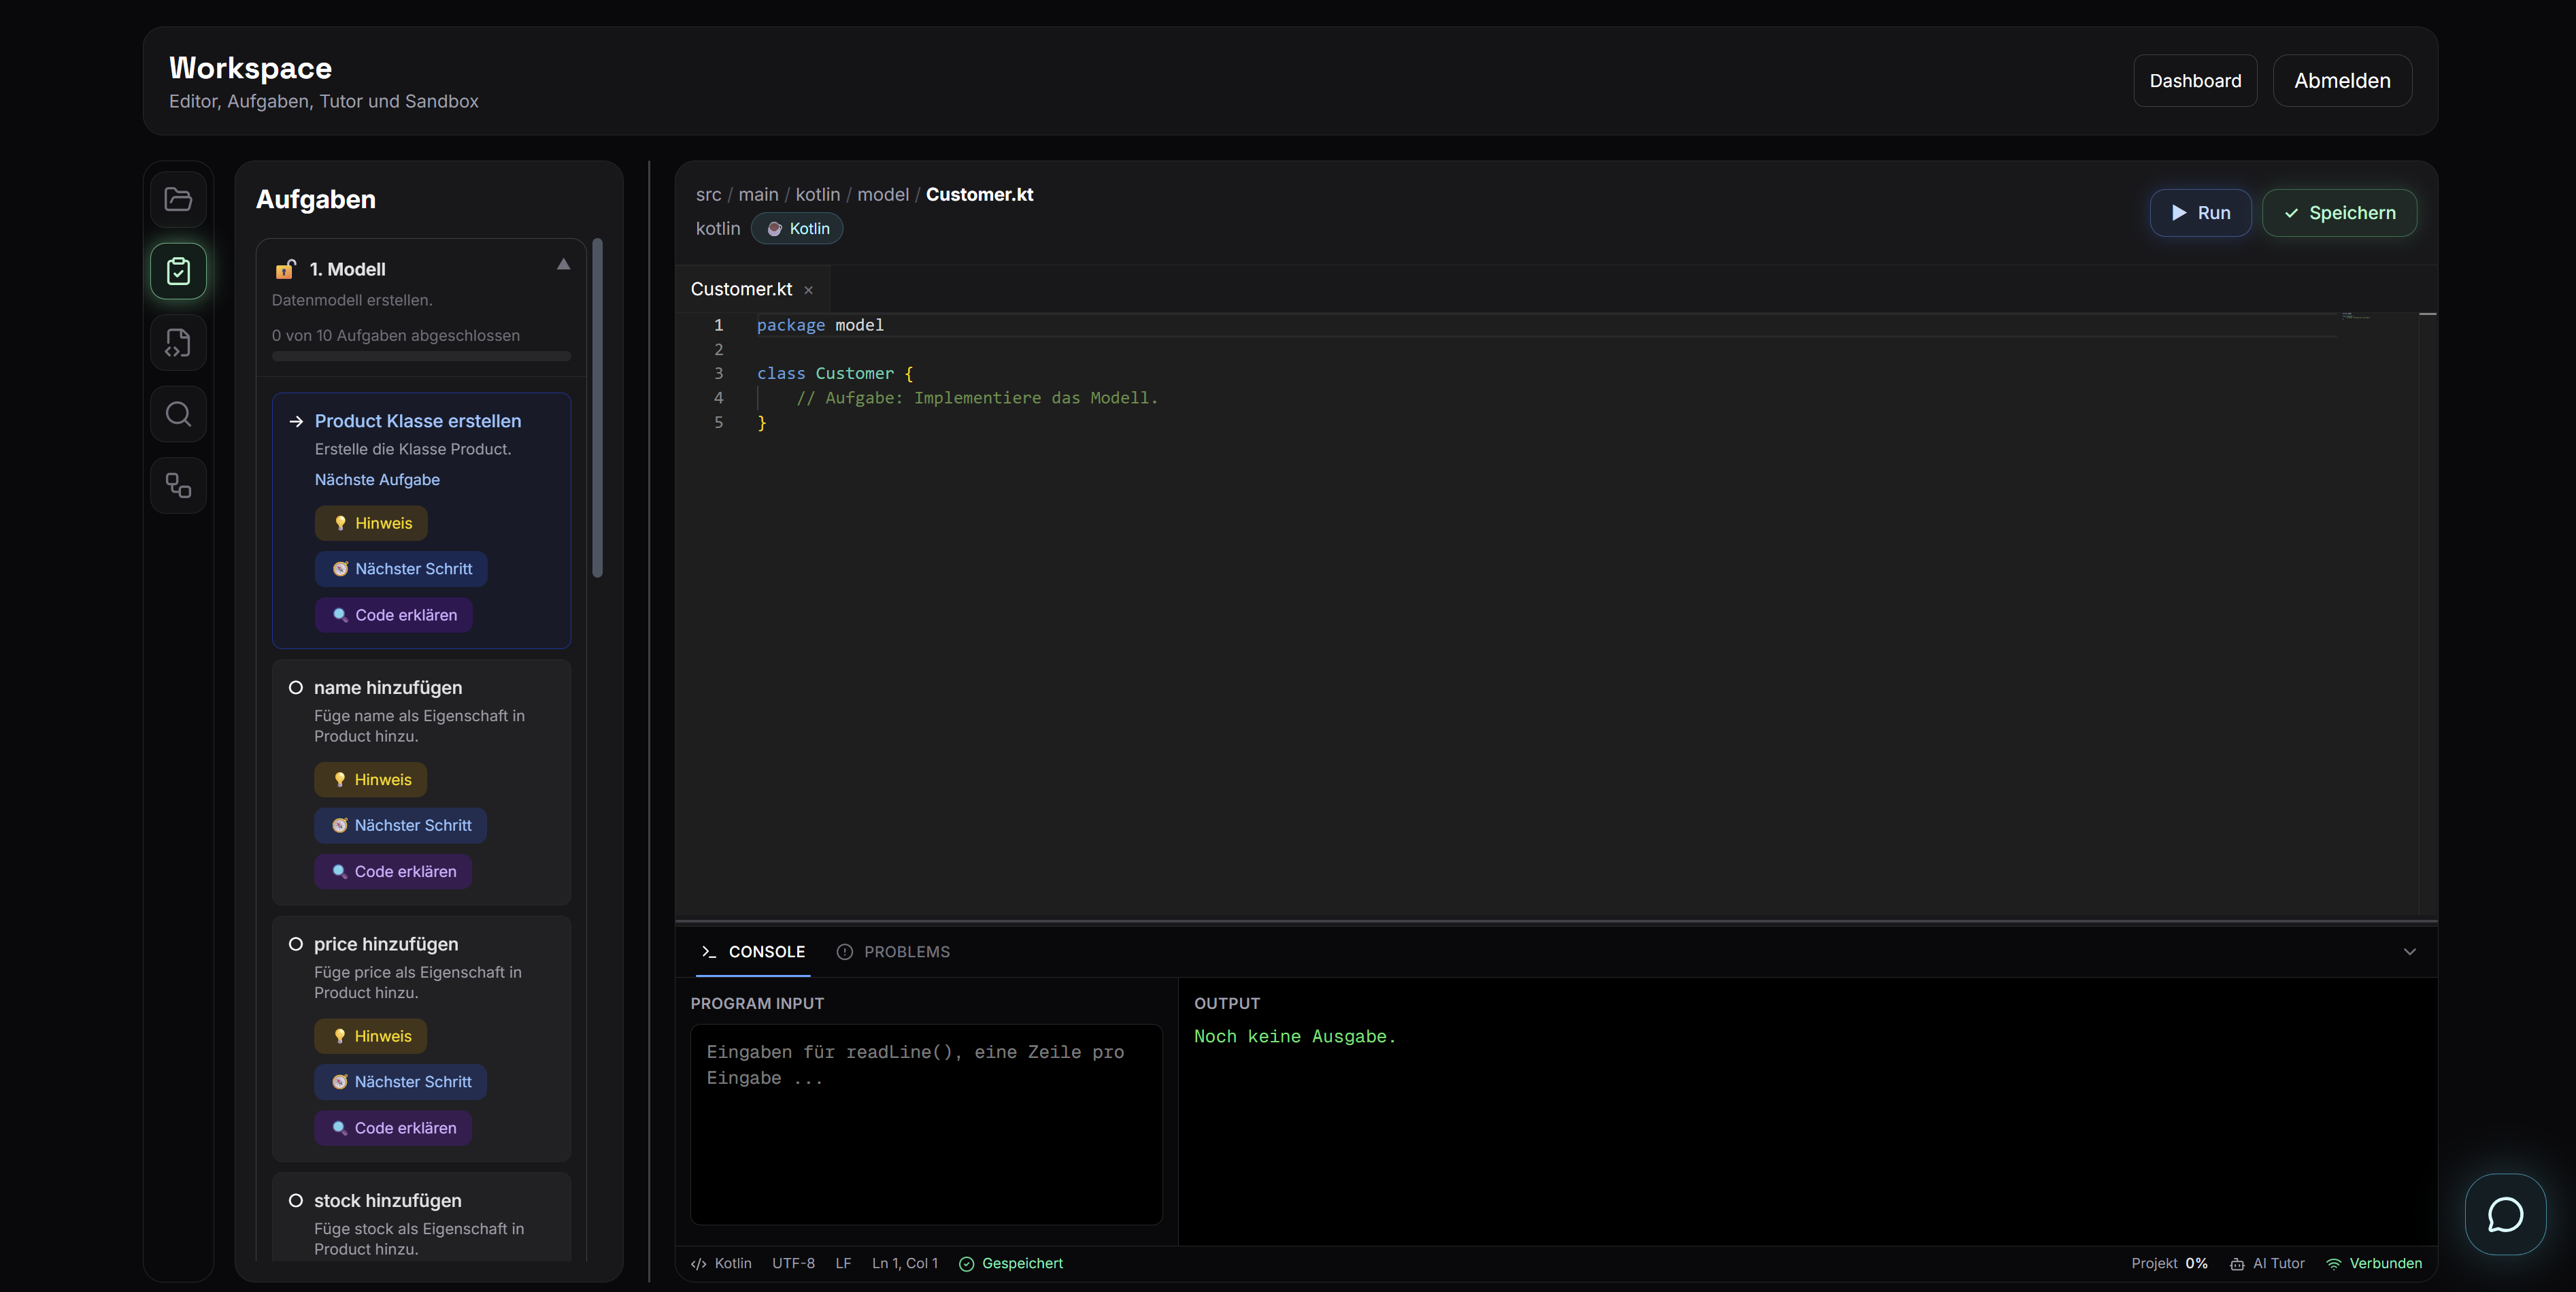Select the price hinzufügen task circle
This screenshot has width=2576, height=1292.
coord(296,944)
